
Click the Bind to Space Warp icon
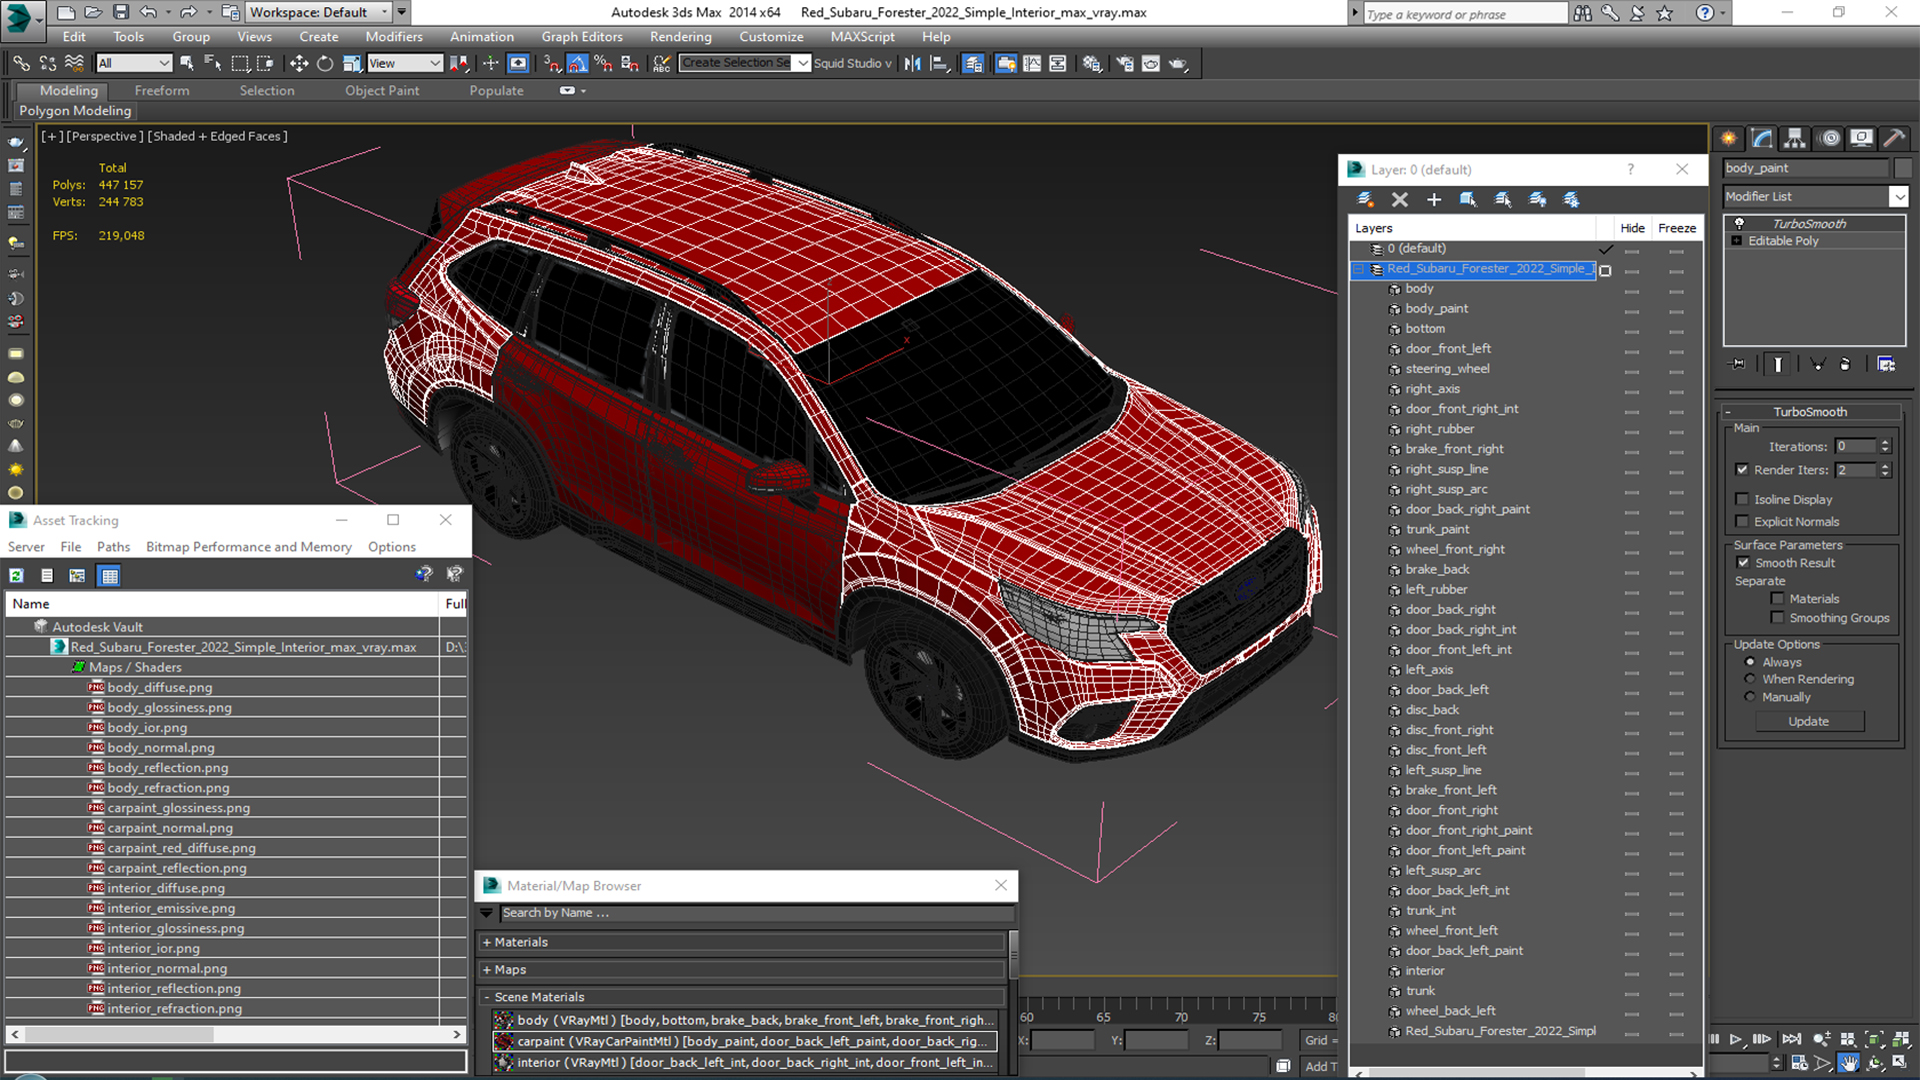pyautogui.click(x=74, y=63)
